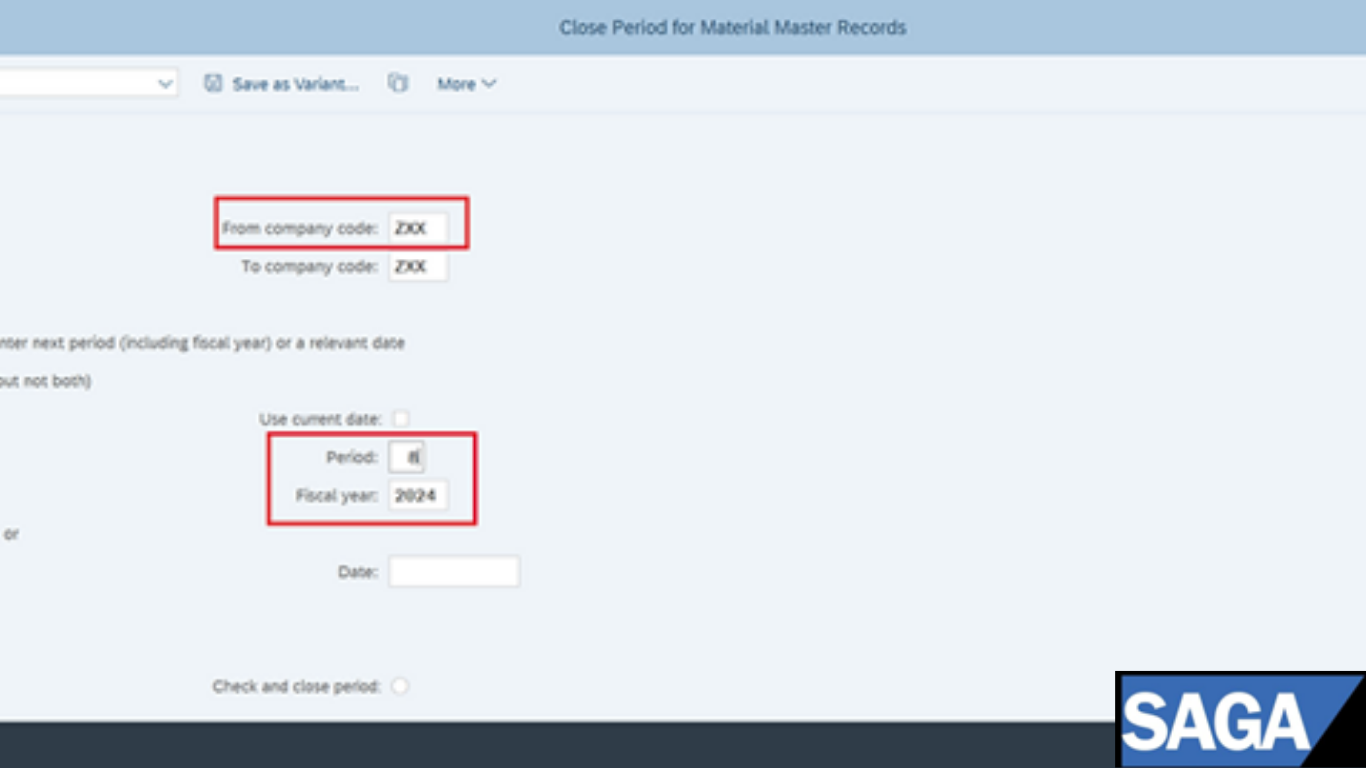
Task: Click the Save as Variant disk icon
Action: pyautogui.click(x=213, y=84)
